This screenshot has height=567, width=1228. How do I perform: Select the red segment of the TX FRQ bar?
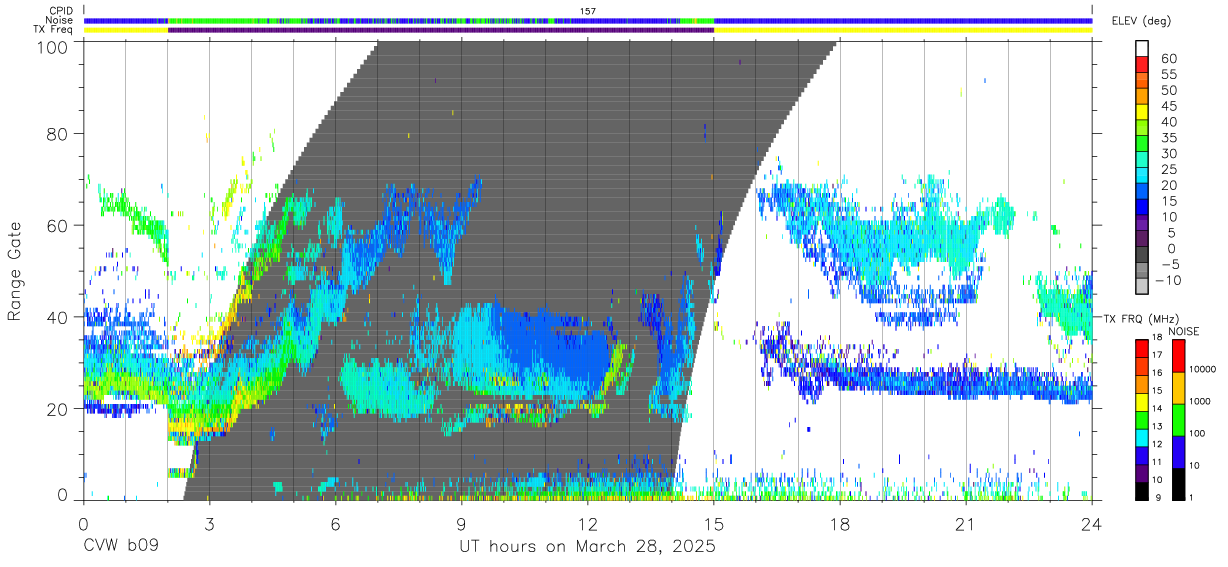pos(1142,349)
